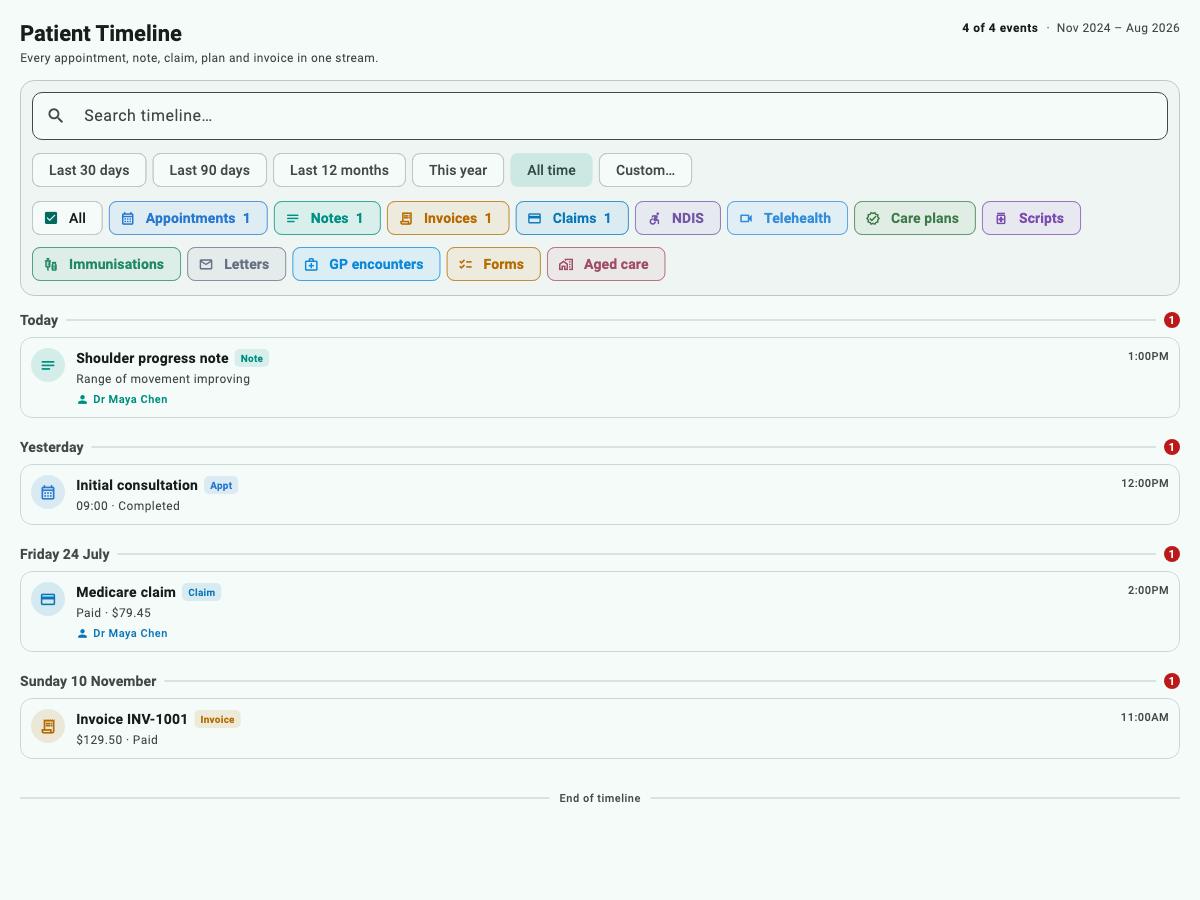Enable the Telehealth filter chip
This screenshot has height=900, width=1200.
[x=787, y=218]
